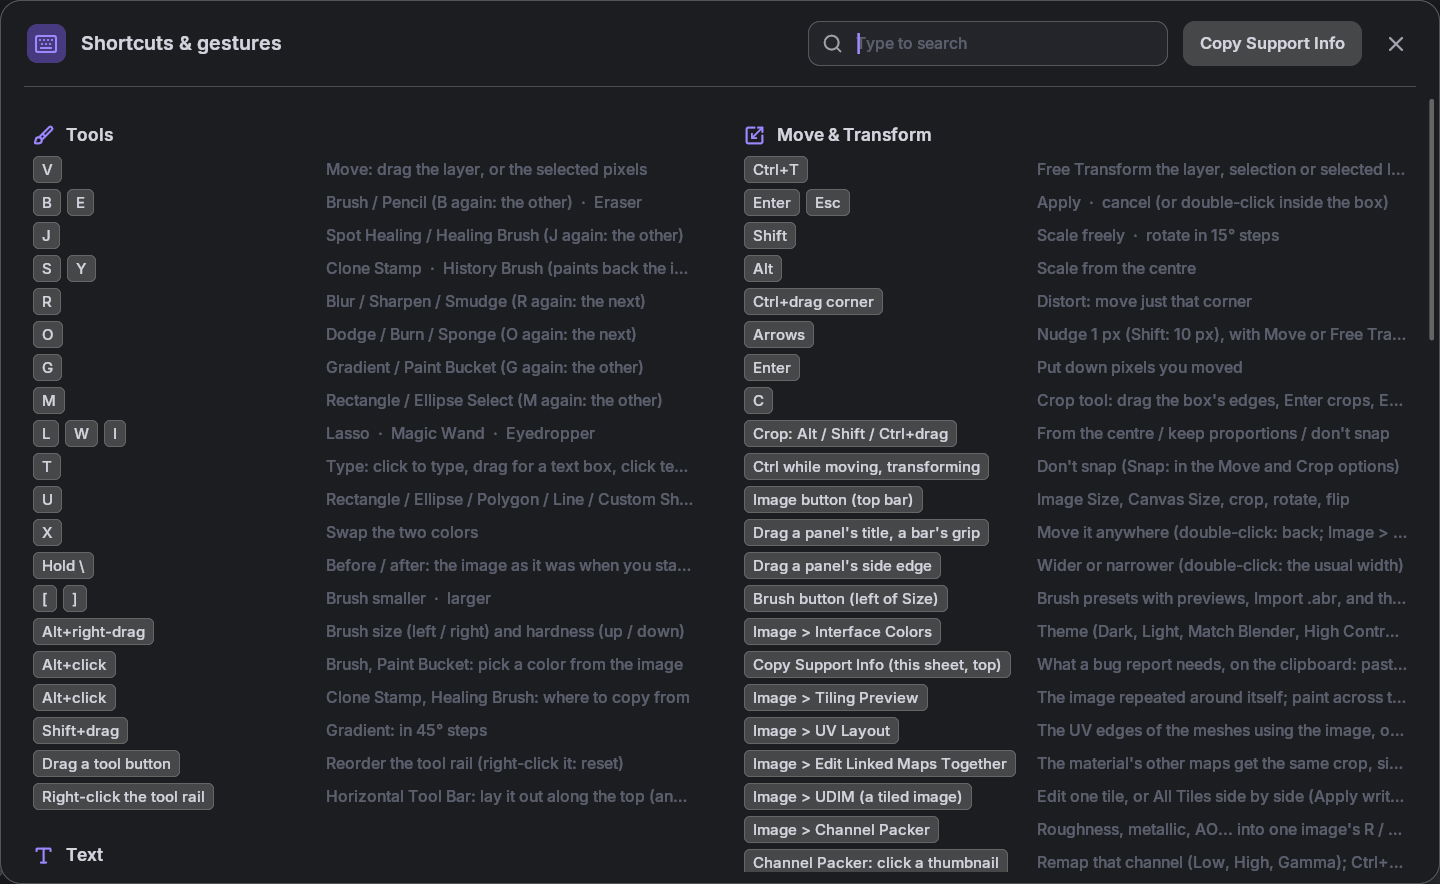This screenshot has width=1440, height=884.
Task: Click the Image > Interface Colors entry
Action: [842, 632]
